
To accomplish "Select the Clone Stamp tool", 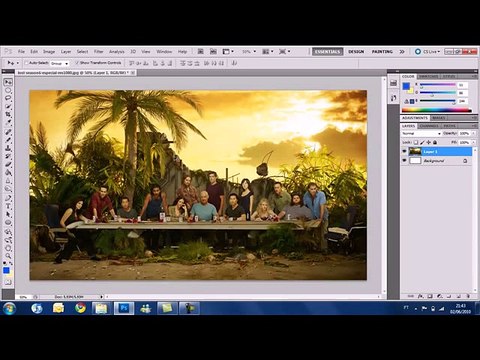I will pos(8,148).
